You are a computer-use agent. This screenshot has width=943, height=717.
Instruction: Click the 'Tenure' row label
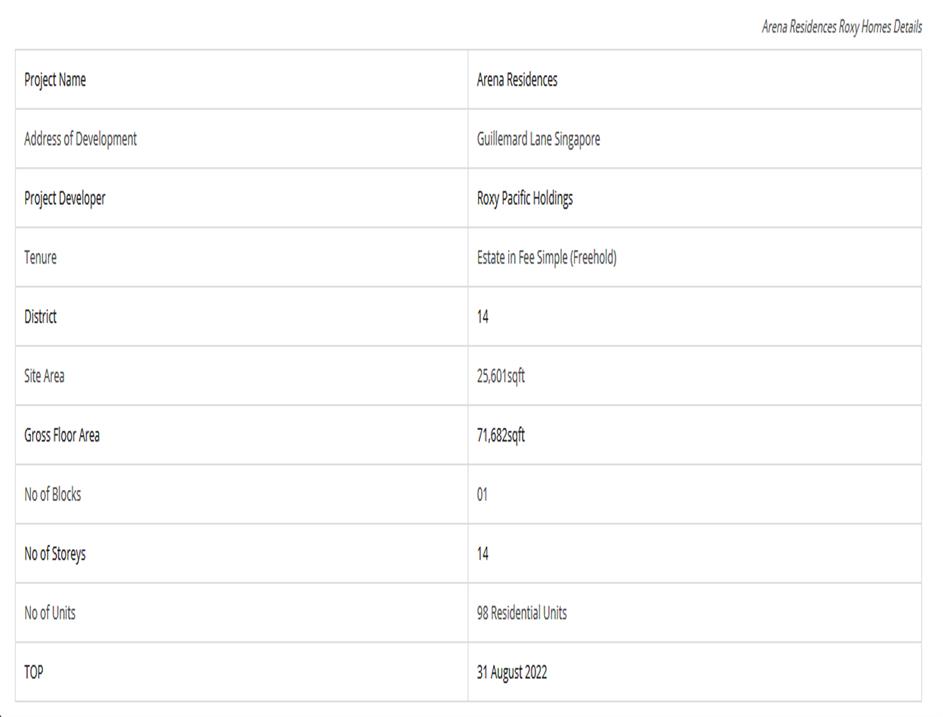[41, 258]
